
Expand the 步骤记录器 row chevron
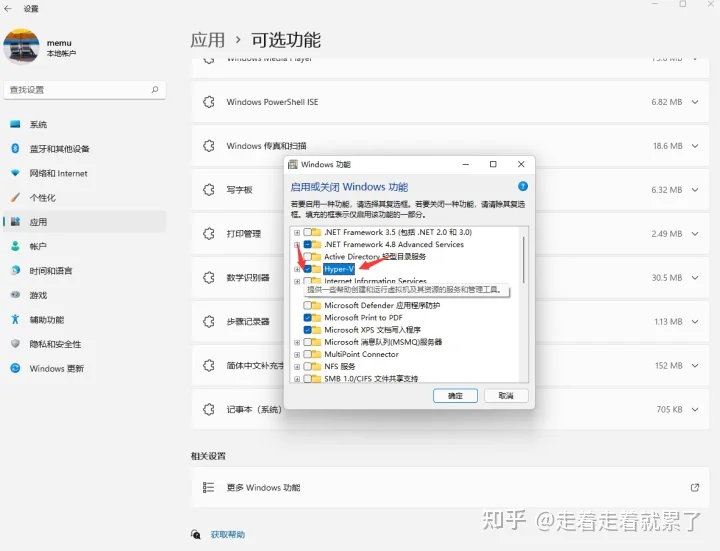(695, 321)
